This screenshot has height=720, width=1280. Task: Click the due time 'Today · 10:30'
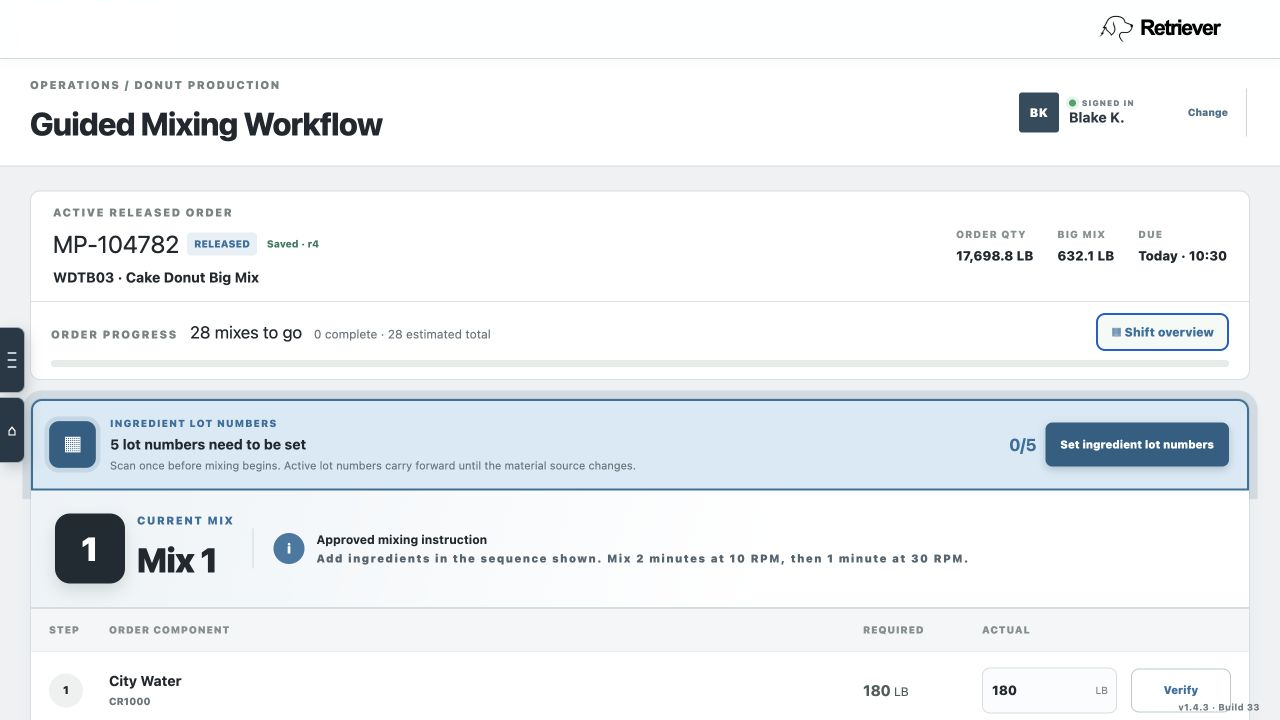pyautogui.click(x=1182, y=256)
